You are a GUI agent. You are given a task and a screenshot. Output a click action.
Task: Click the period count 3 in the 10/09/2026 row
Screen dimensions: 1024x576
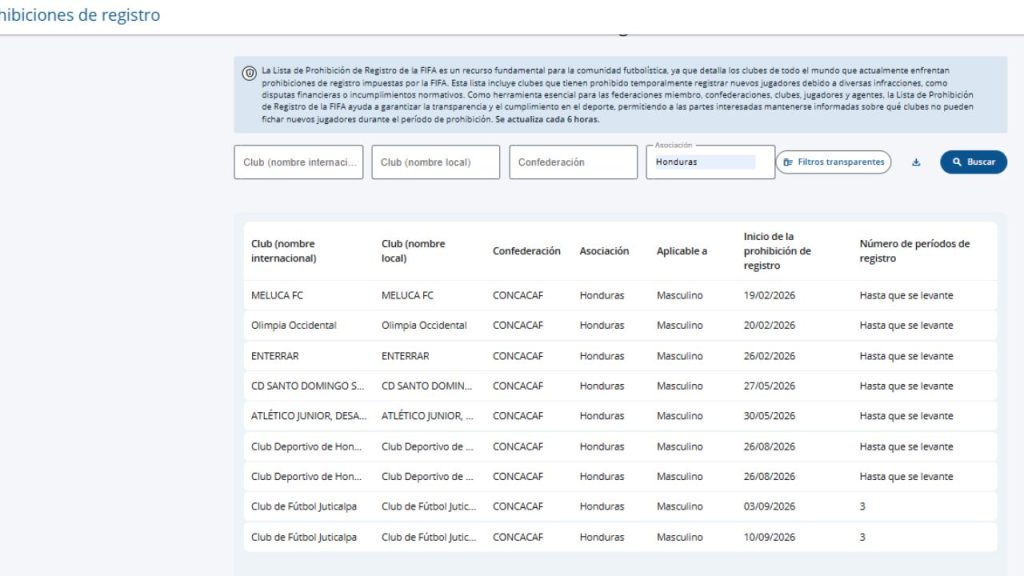tap(862, 537)
